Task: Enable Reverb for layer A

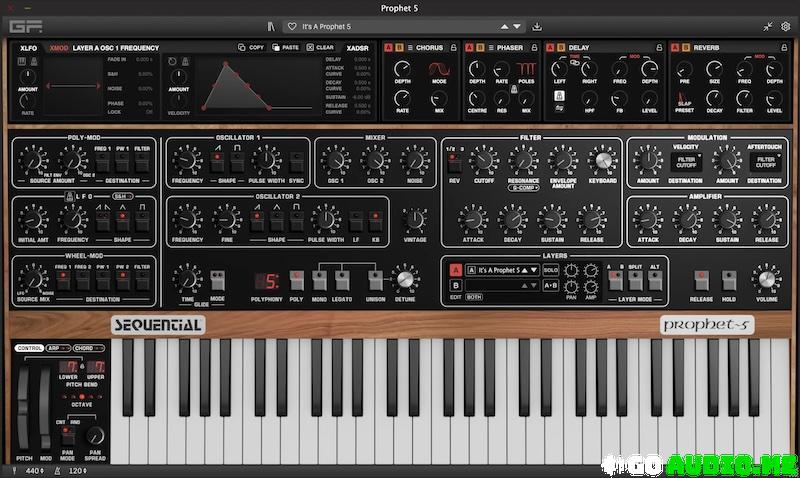Action: tap(674, 47)
